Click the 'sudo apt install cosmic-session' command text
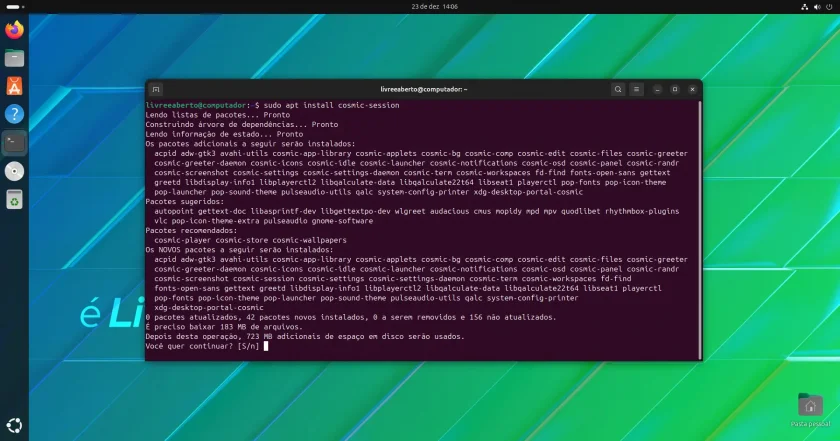Screen dimensions: 840x441 pyautogui.click(x=331, y=106)
